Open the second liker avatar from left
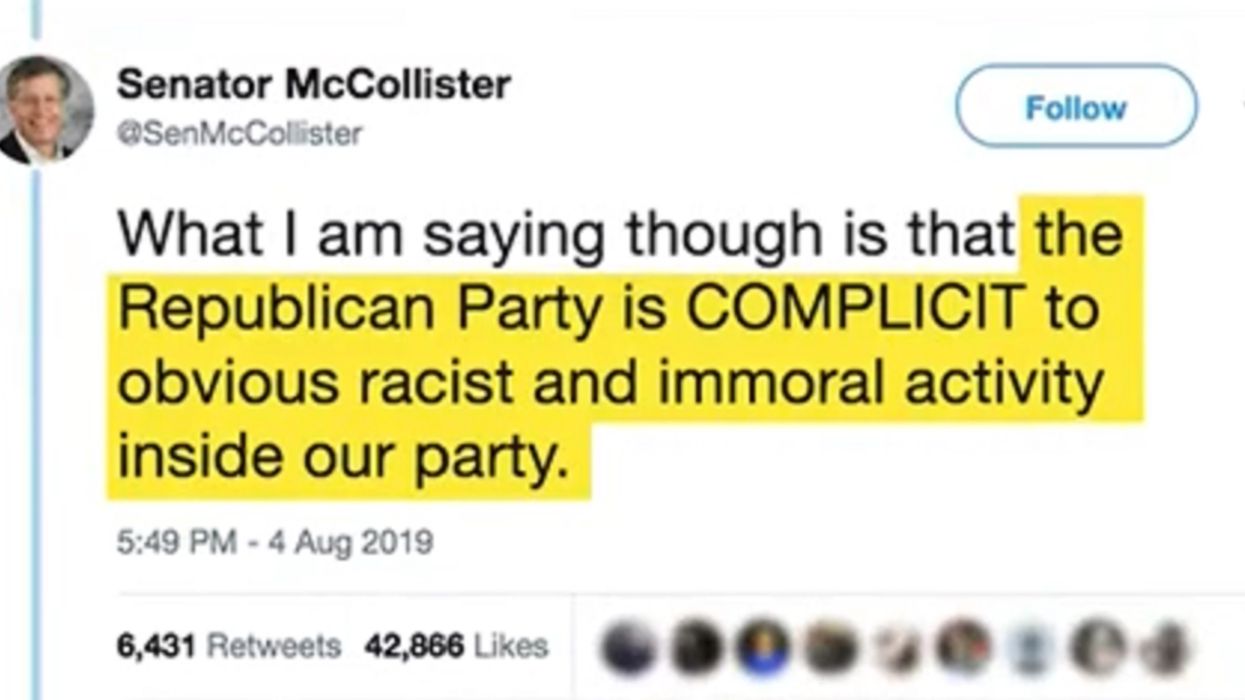This screenshot has height=700, width=1245. click(x=697, y=649)
